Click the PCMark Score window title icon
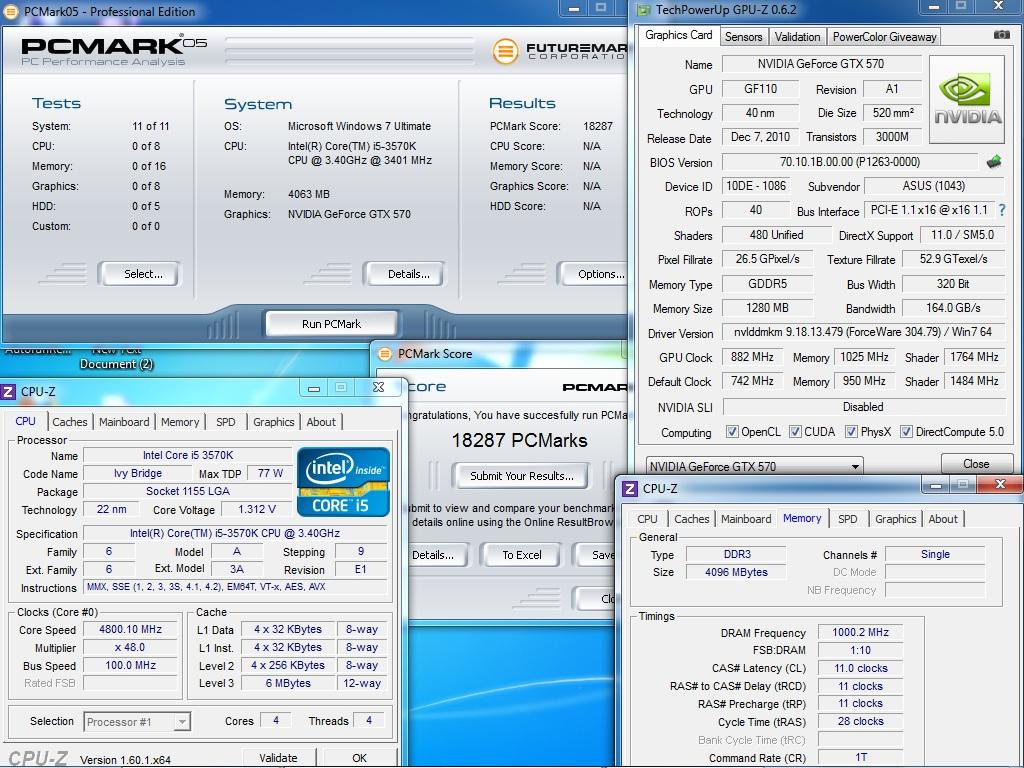 click(385, 354)
